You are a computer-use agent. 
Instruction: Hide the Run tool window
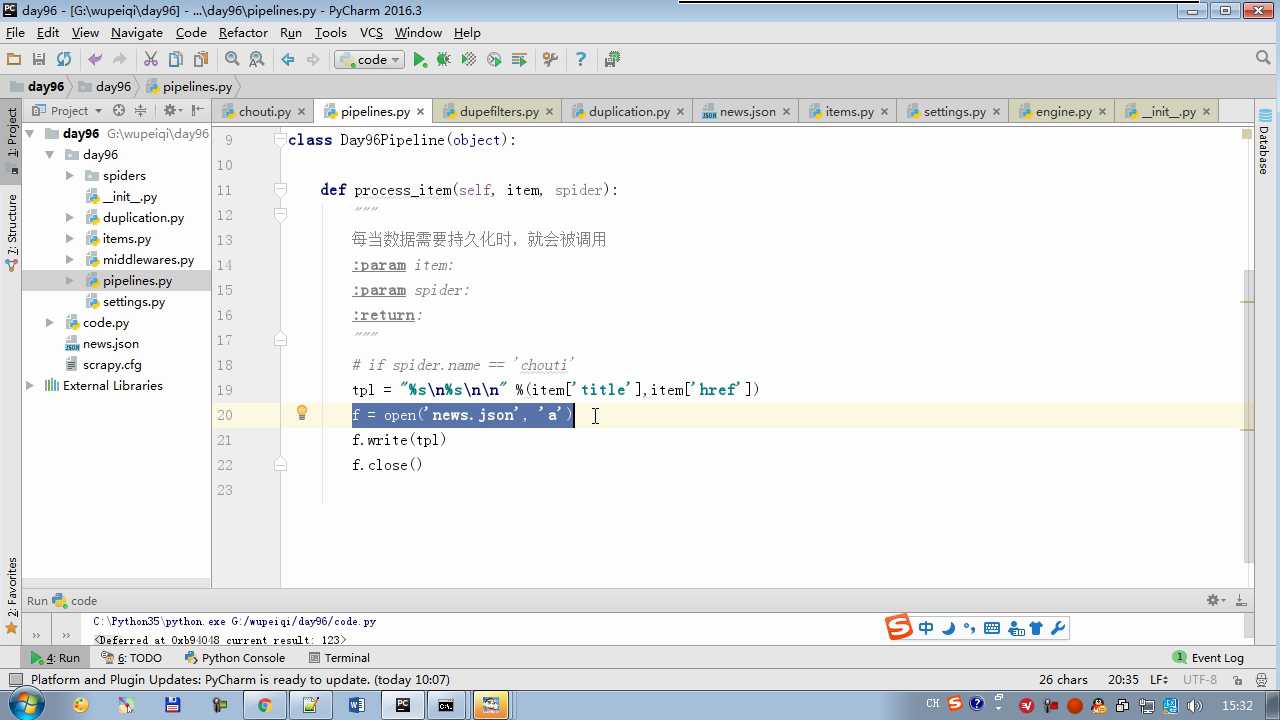pyautogui.click(x=1241, y=600)
